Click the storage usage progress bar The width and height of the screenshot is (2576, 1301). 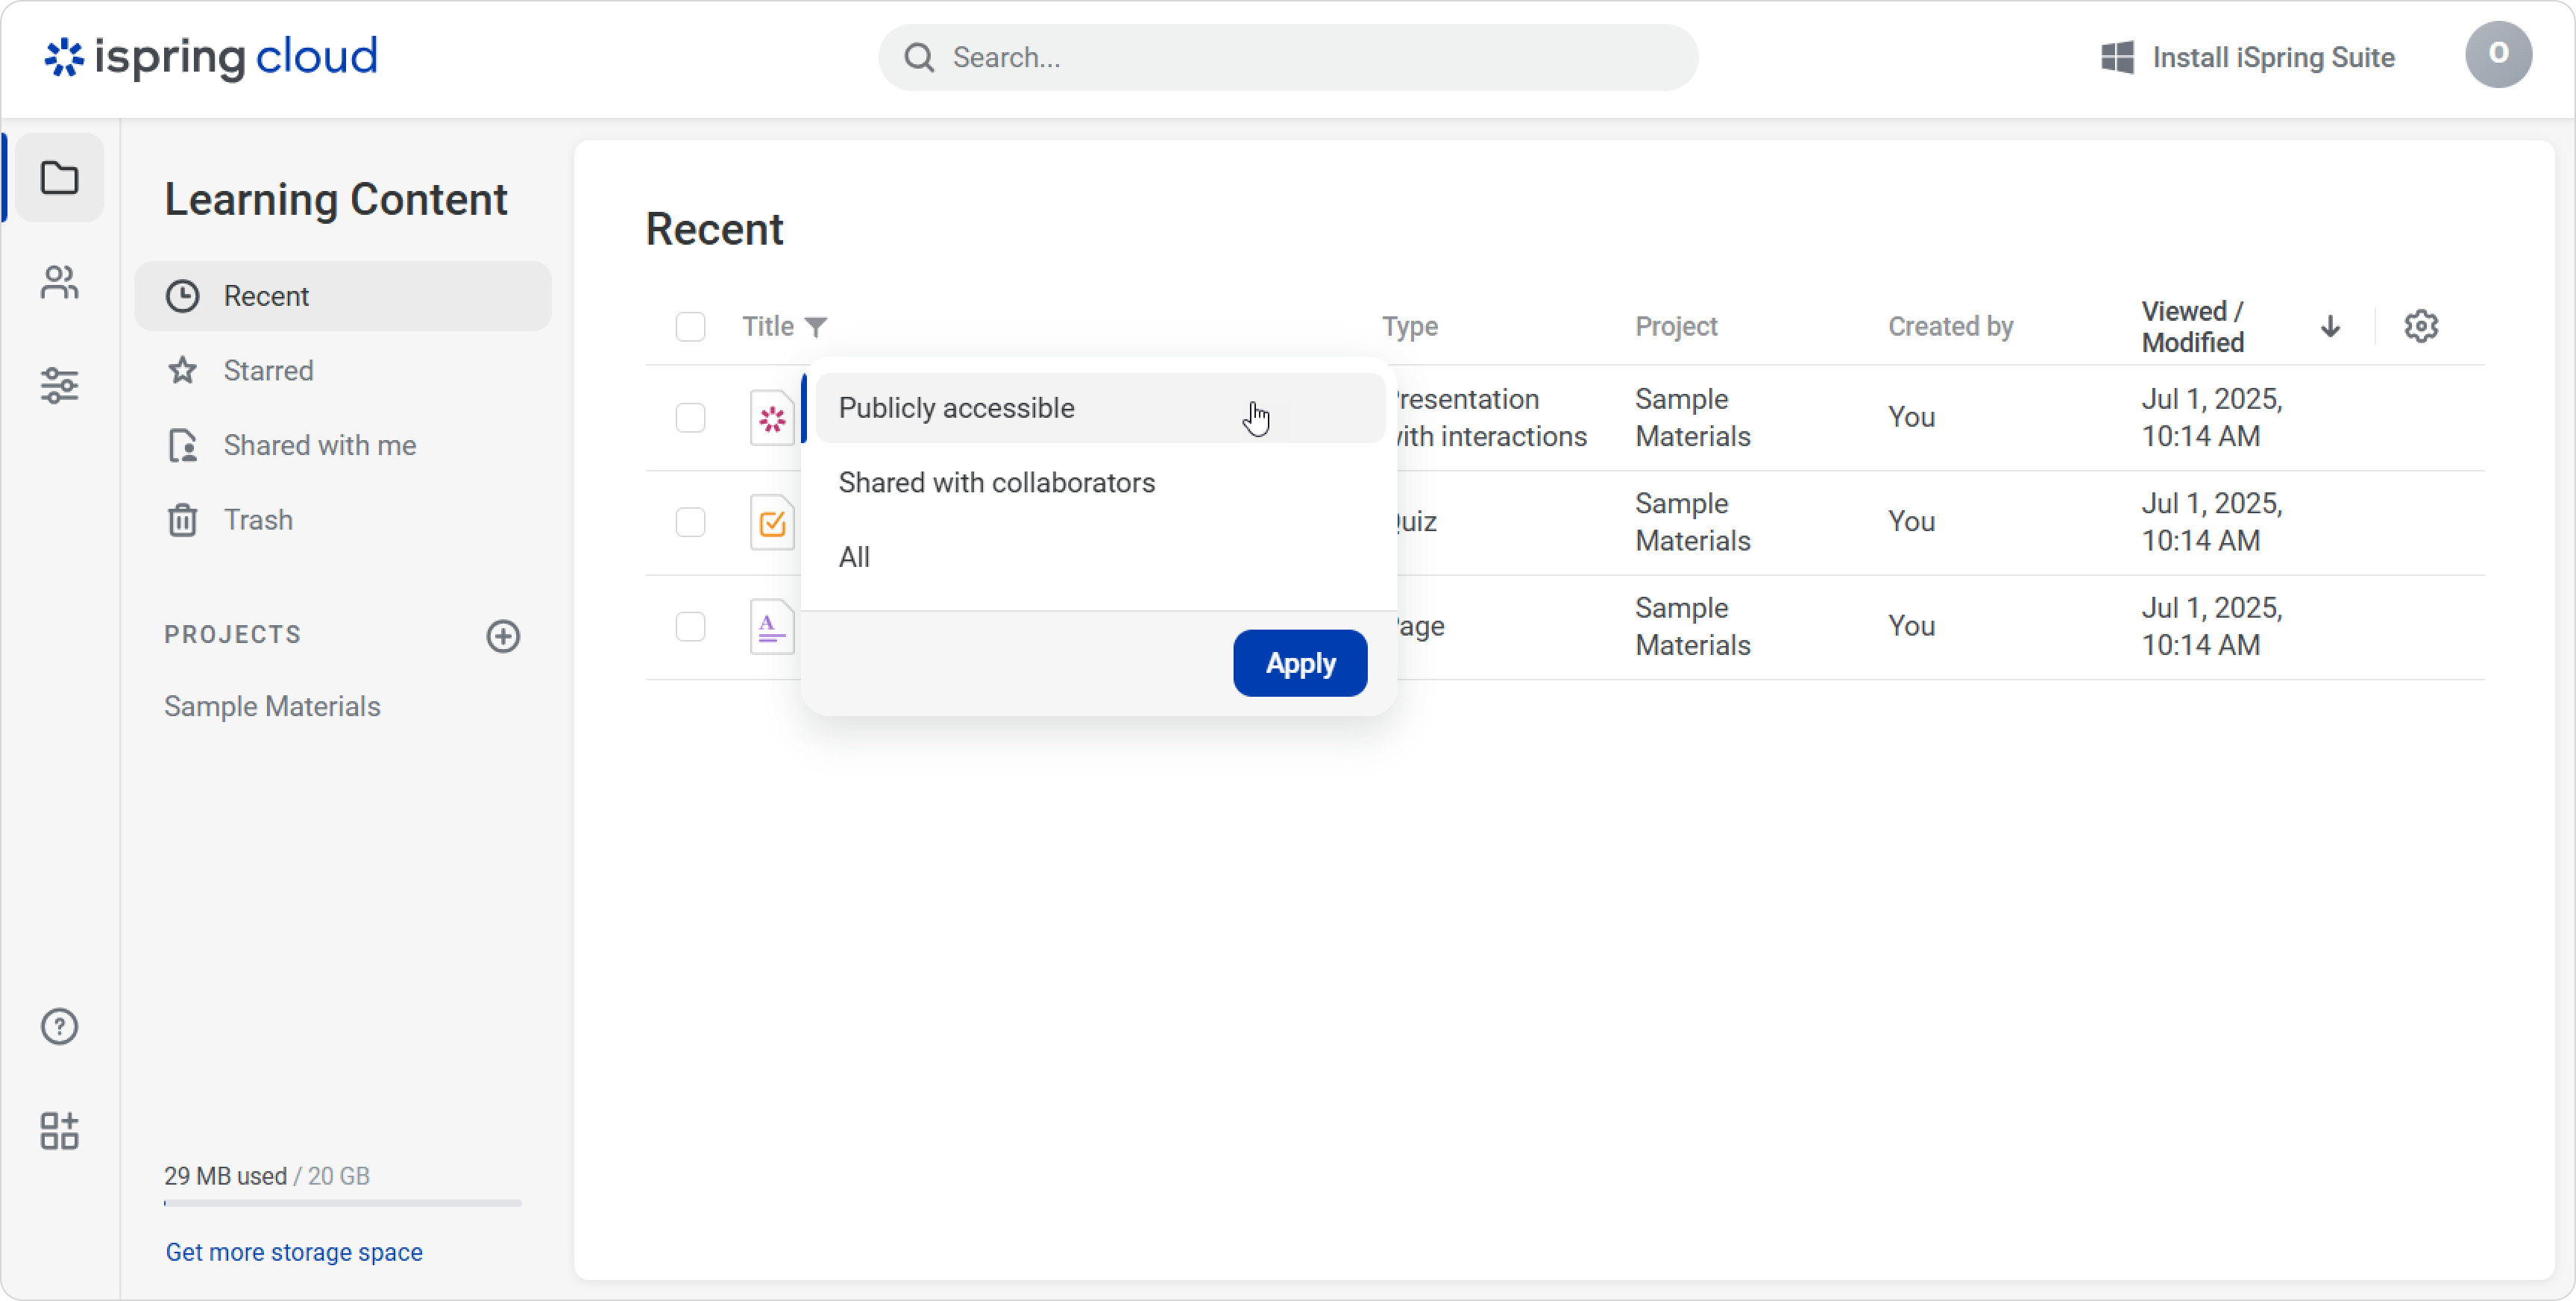(x=343, y=1203)
